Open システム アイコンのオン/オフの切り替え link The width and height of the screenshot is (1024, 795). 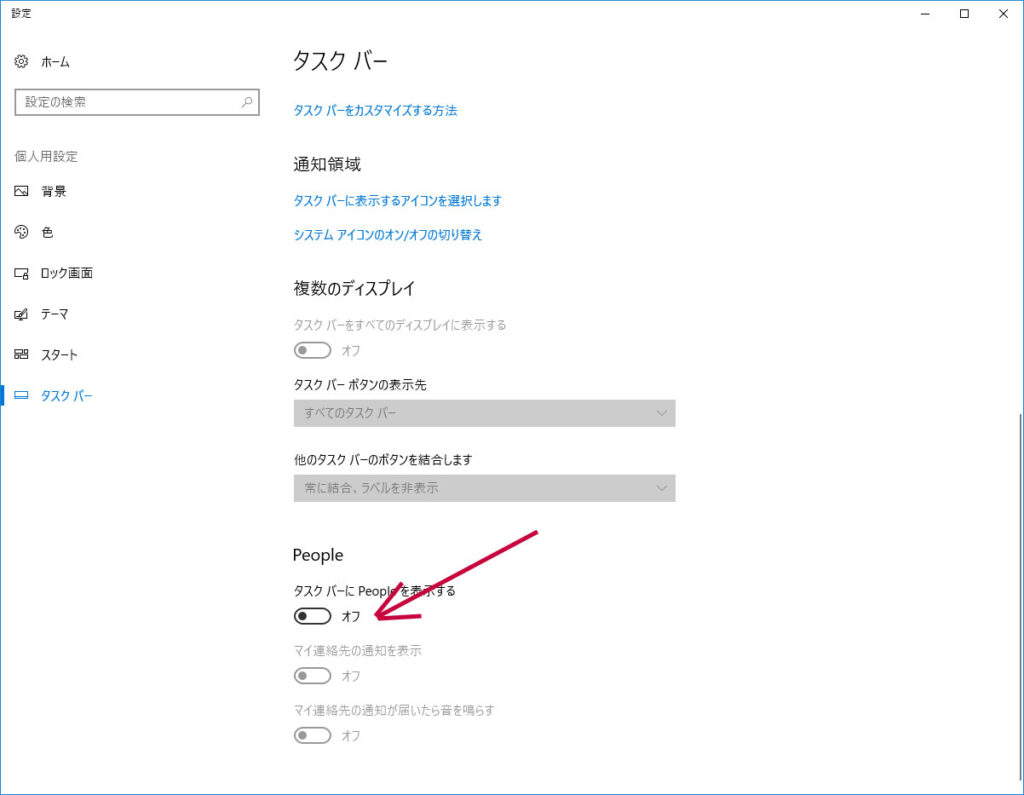[x=387, y=235]
